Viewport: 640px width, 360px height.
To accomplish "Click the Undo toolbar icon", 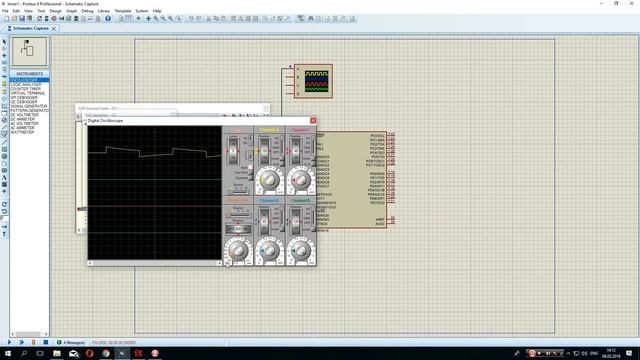I will click(x=191, y=19).
